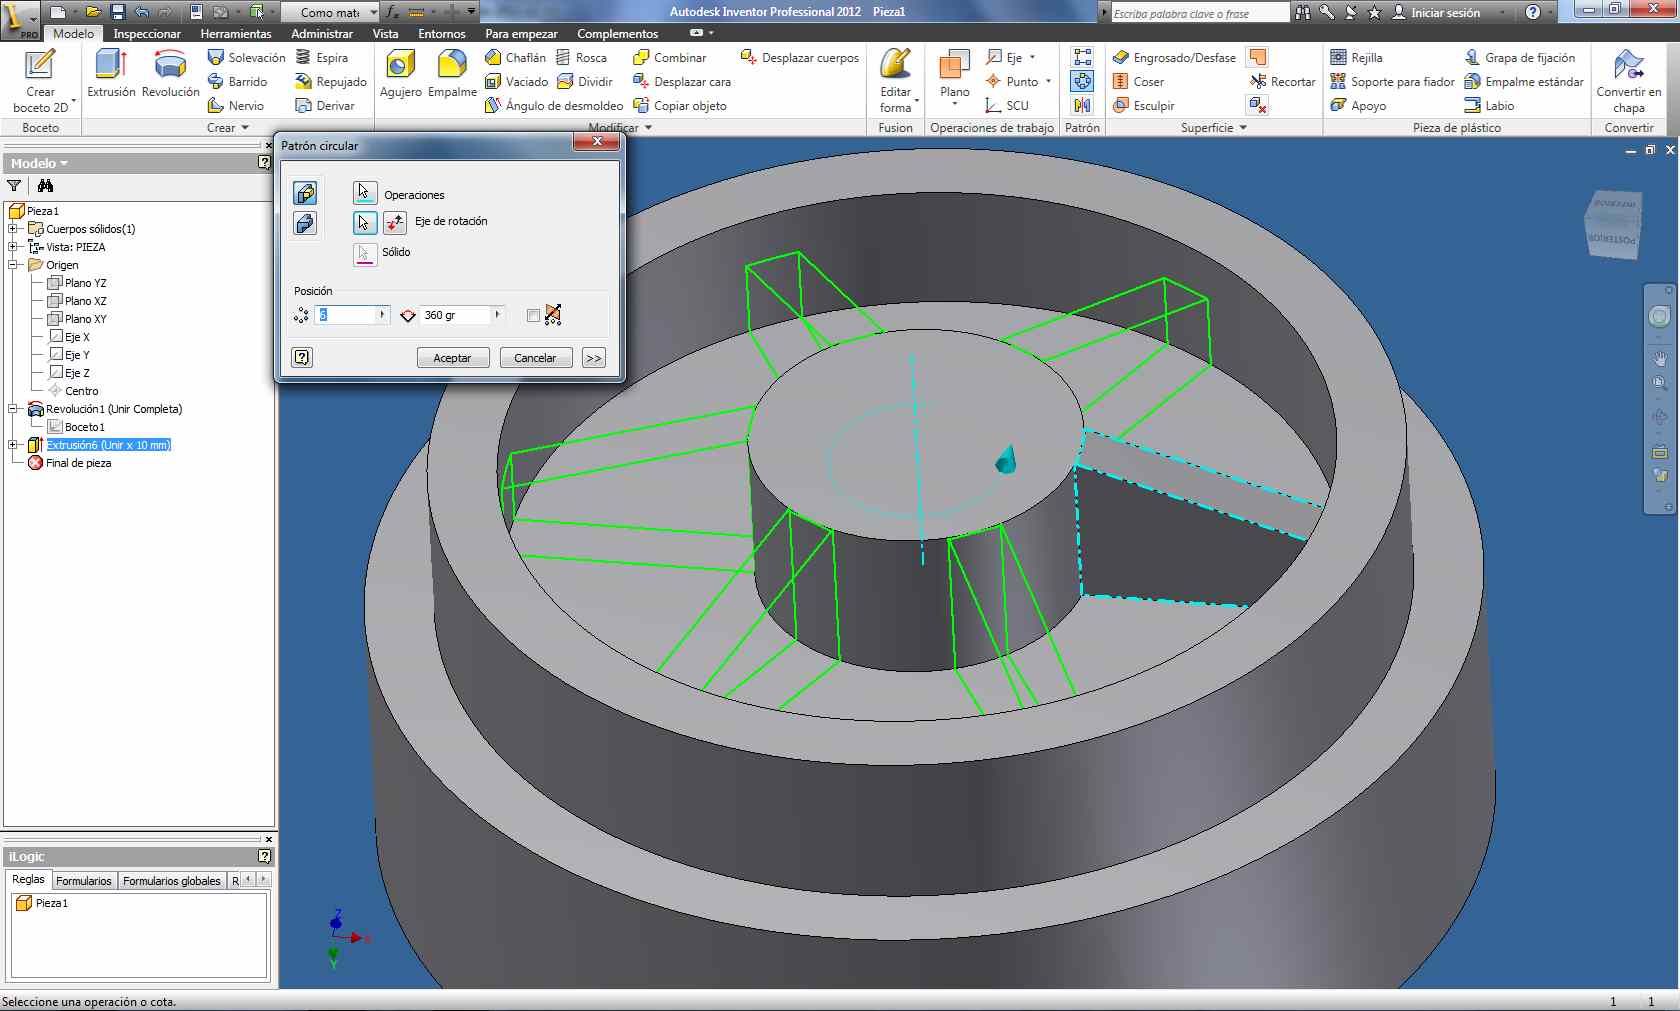Select the Rejilla plastic part tool
This screenshot has height=1011, width=1680.
pyautogui.click(x=1356, y=57)
